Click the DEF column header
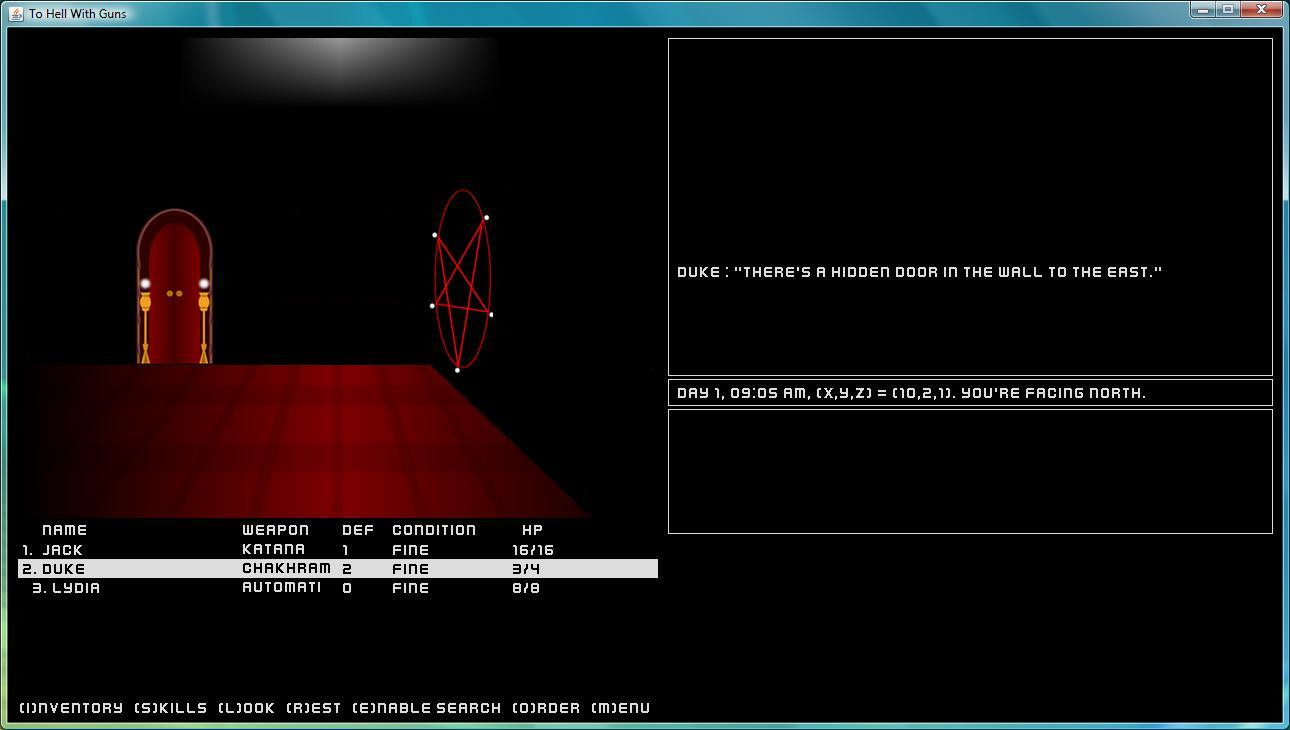This screenshot has width=1290, height=730. pyautogui.click(x=357, y=530)
